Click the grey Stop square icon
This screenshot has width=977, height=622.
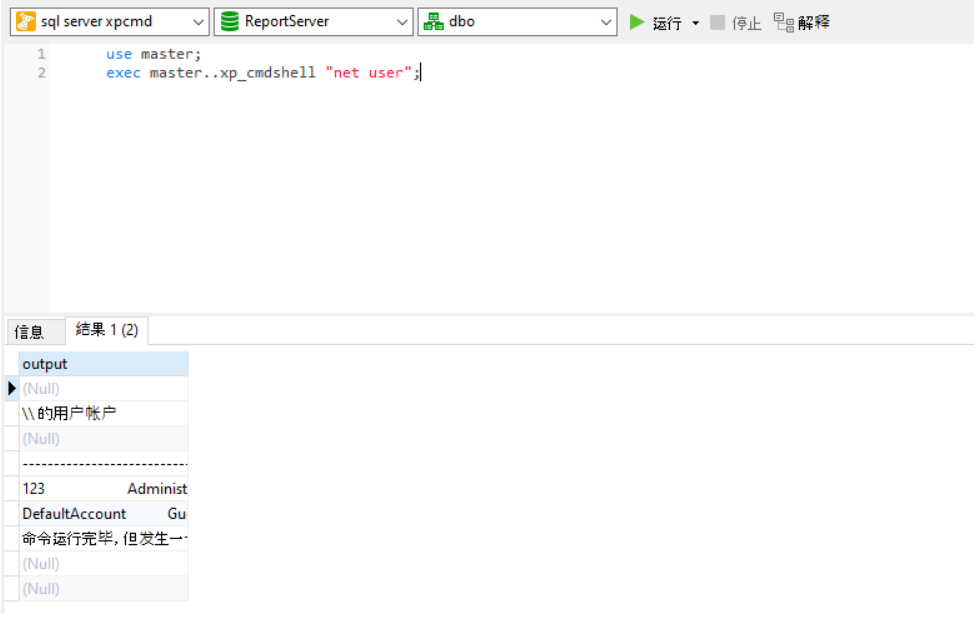tap(718, 22)
